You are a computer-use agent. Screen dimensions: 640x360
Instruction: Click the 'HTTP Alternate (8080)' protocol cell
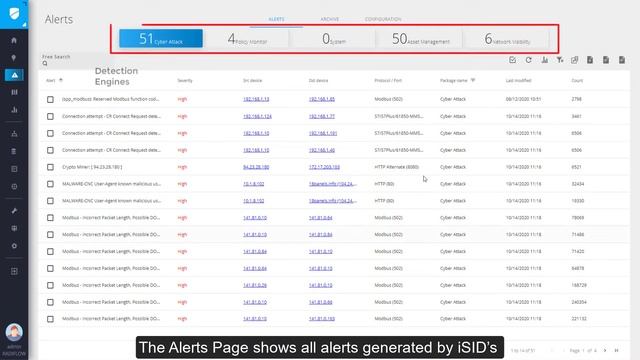[x=396, y=167]
